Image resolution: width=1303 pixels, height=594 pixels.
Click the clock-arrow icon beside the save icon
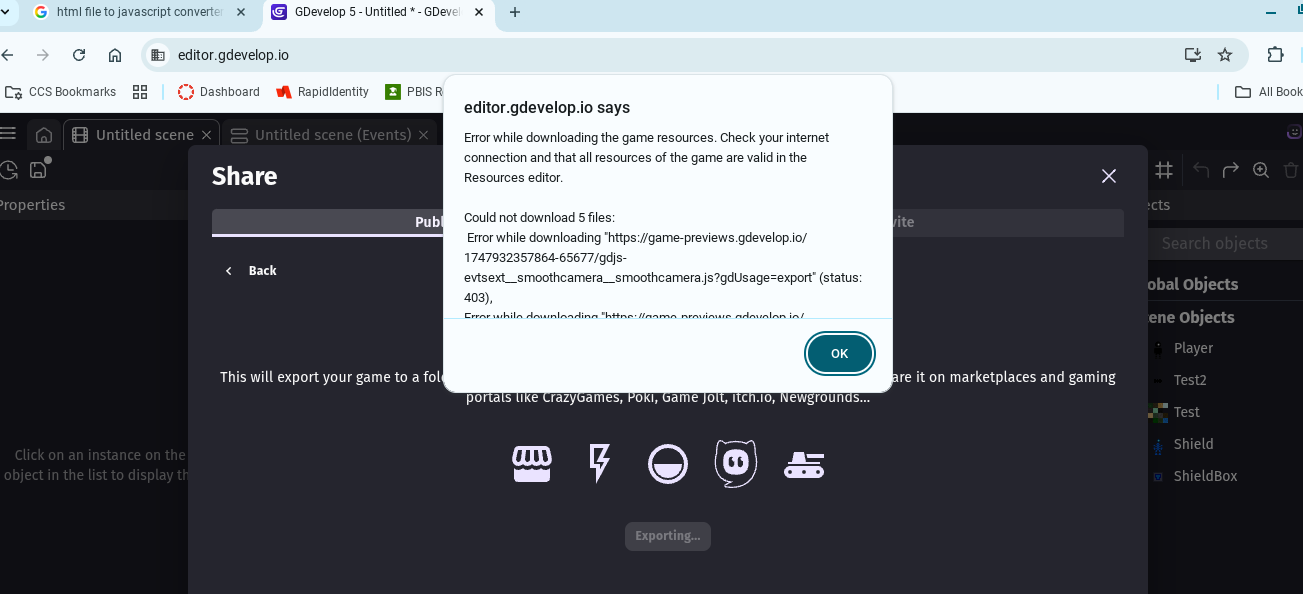click(x=8, y=170)
